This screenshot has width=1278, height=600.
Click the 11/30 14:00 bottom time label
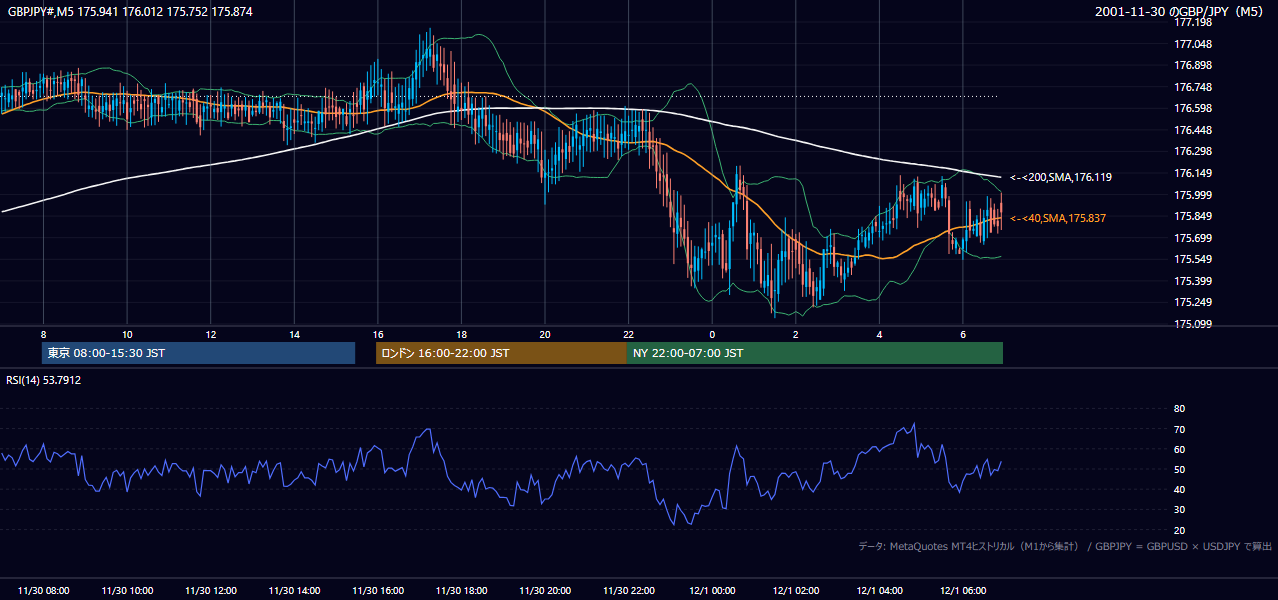(295, 591)
